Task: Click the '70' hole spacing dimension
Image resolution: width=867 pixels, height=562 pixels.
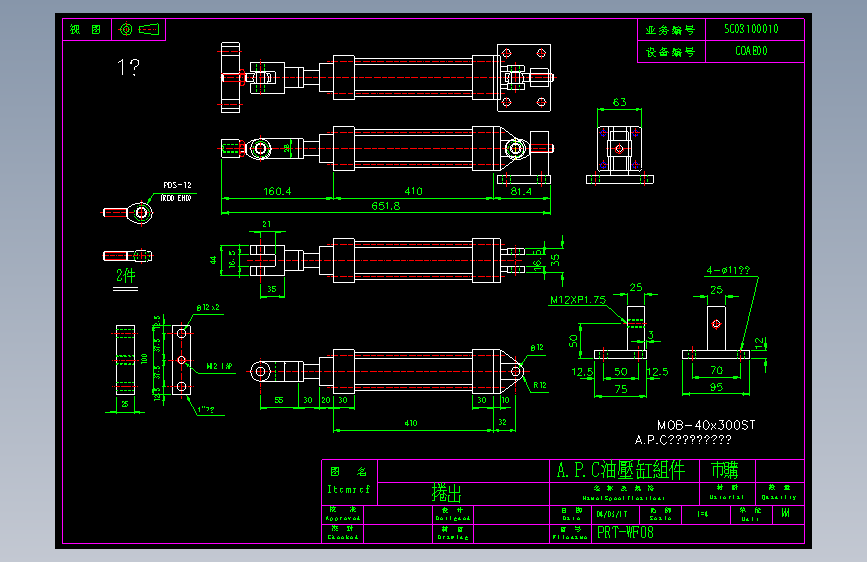Action: click(717, 370)
